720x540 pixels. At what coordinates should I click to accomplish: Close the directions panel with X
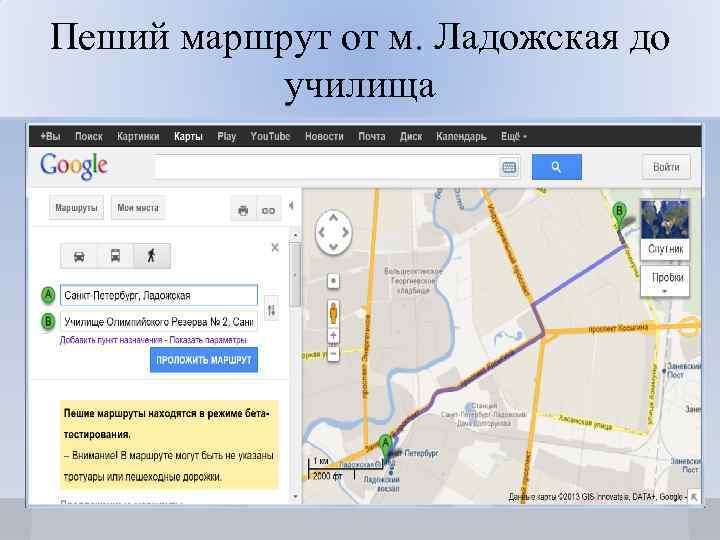click(275, 248)
